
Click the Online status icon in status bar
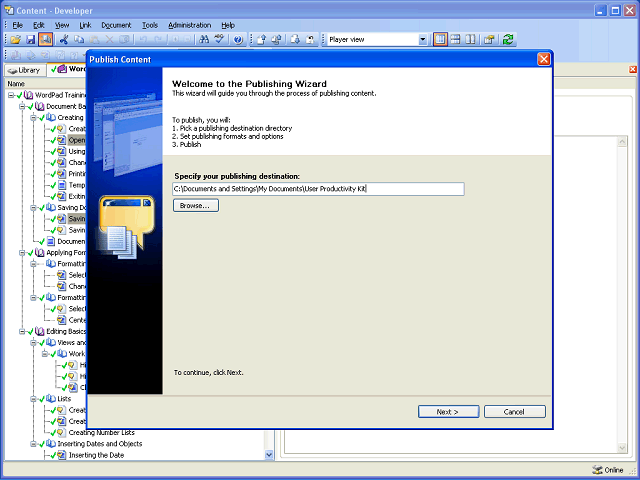(x=597, y=470)
